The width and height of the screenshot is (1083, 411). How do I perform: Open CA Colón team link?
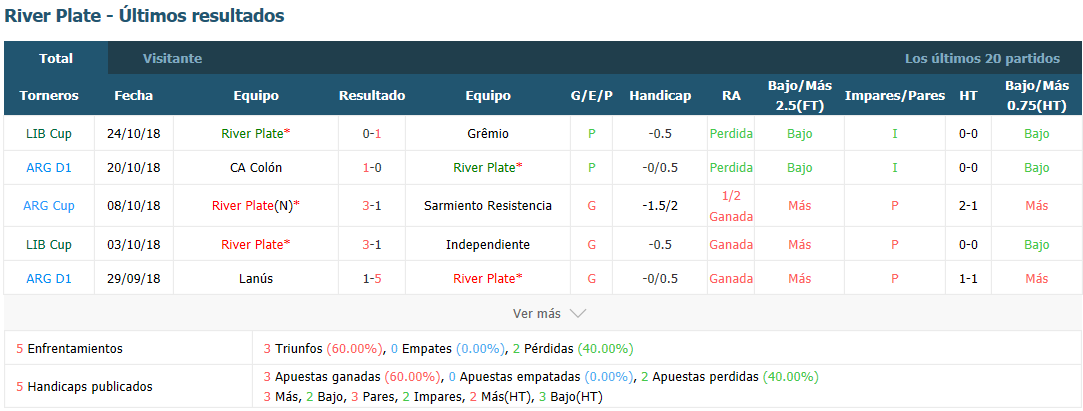click(256, 167)
